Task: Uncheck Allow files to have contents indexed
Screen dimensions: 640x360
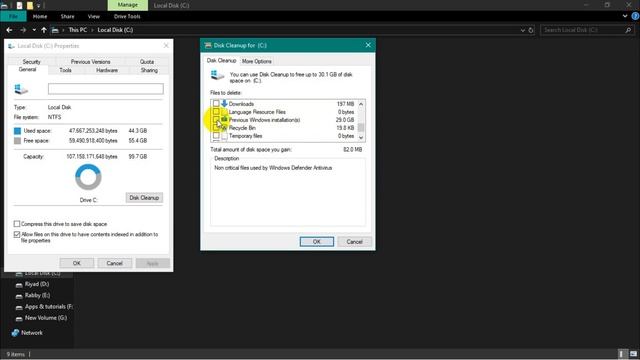Action: [17, 234]
